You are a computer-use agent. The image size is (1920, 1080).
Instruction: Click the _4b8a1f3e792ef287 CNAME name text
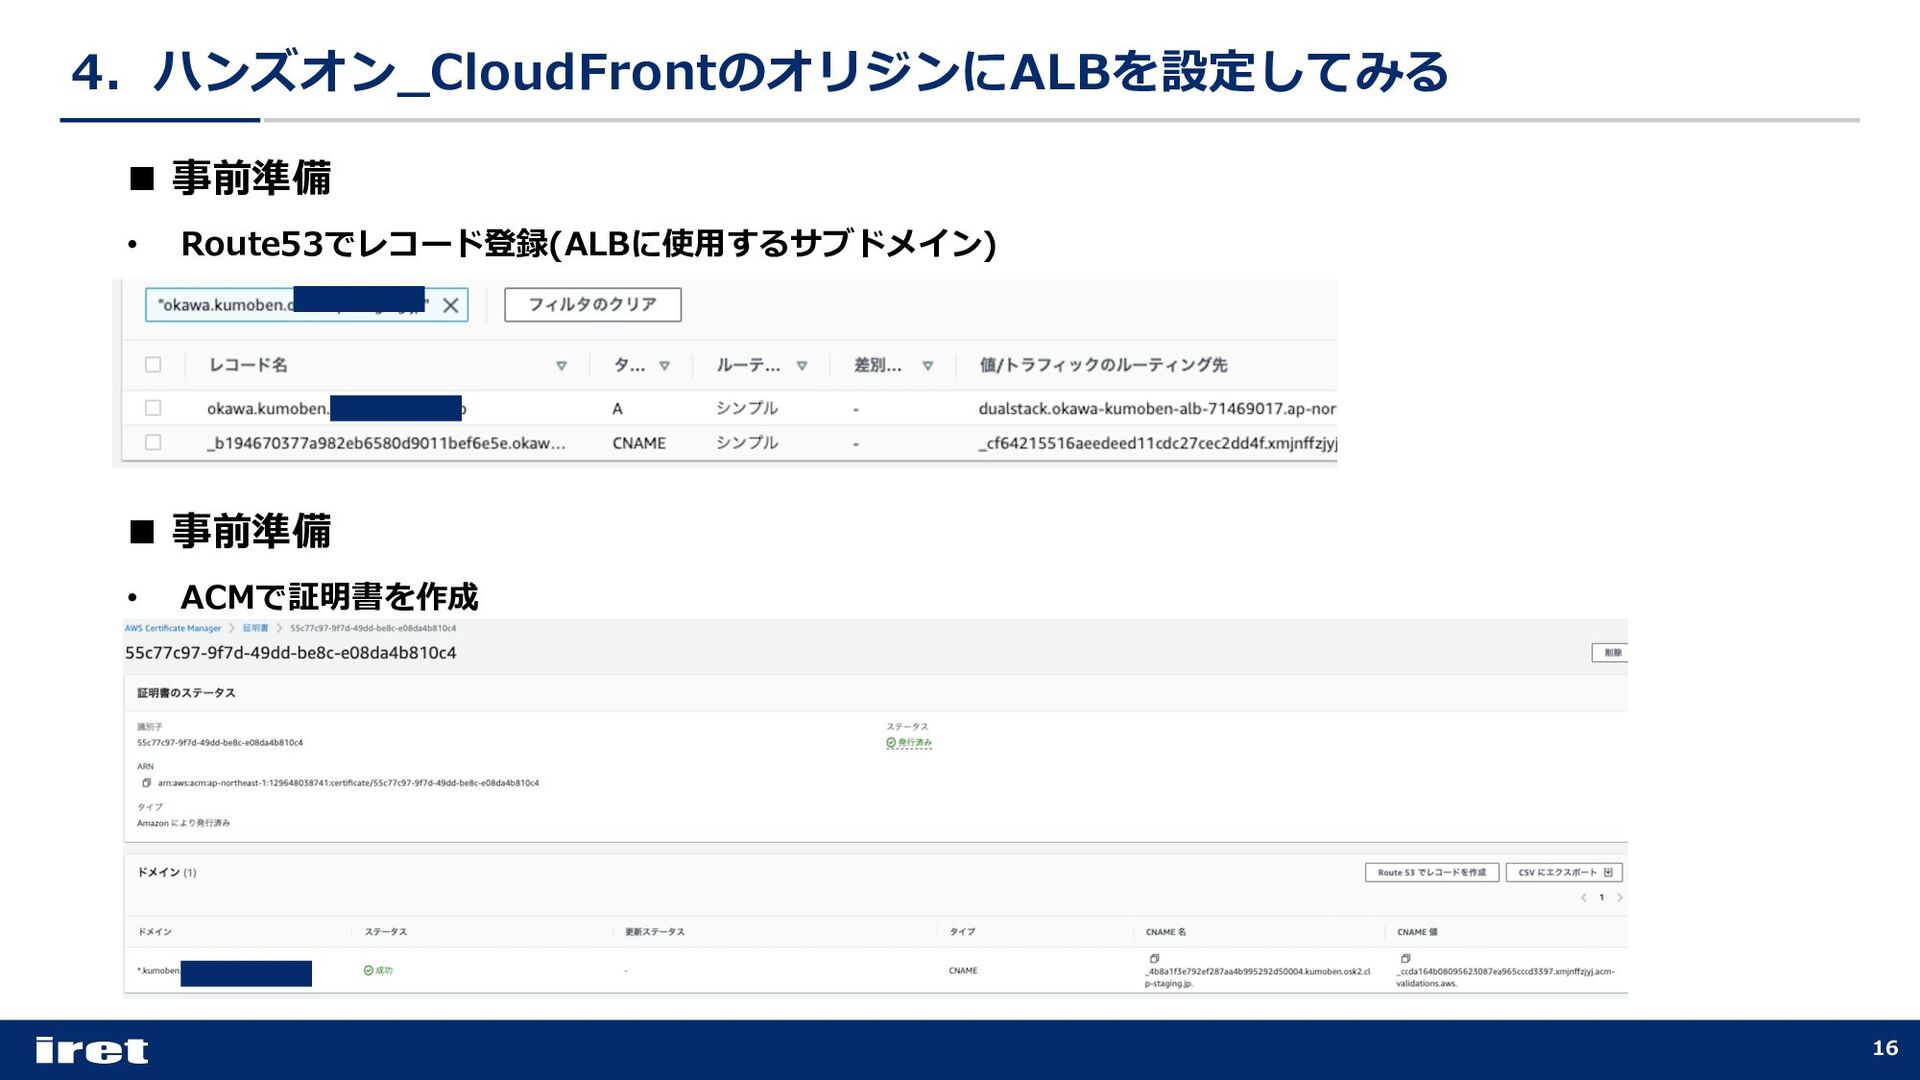click(1257, 977)
